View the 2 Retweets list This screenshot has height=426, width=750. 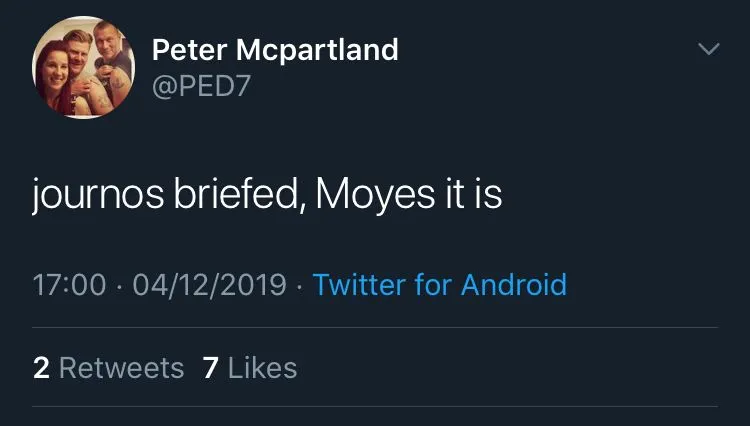(x=108, y=368)
